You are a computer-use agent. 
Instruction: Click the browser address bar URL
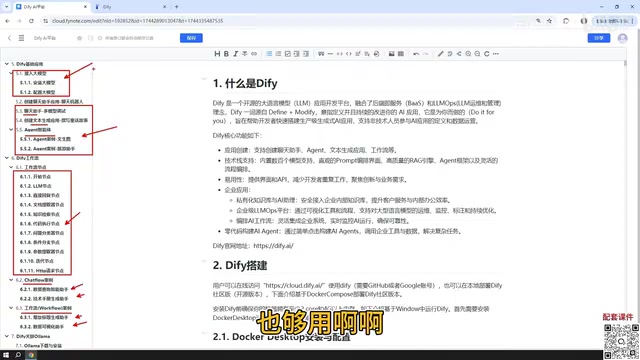(137, 21)
